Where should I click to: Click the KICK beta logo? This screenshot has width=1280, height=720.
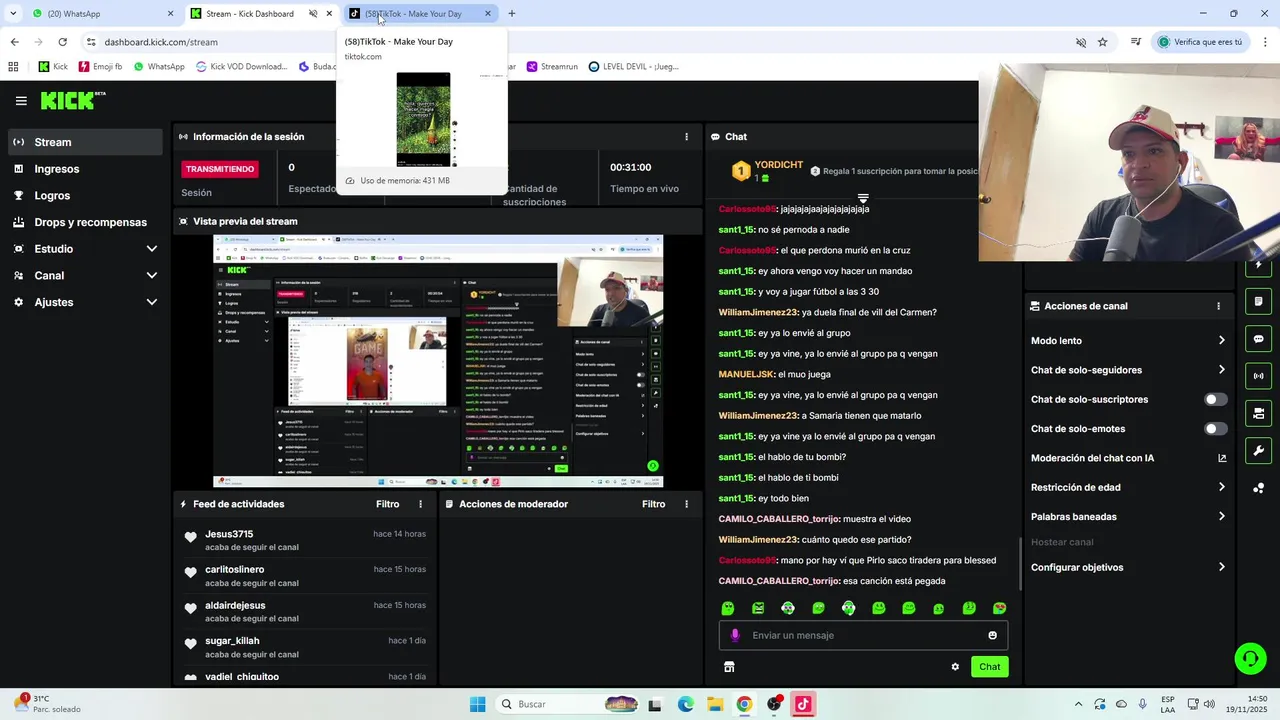click(x=73, y=100)
